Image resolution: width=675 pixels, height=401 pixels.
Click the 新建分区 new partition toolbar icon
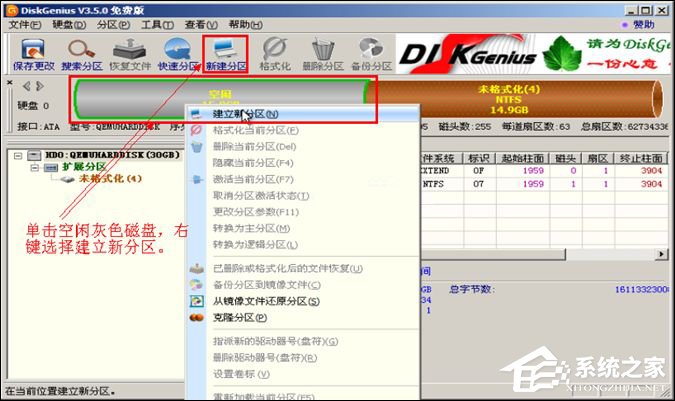point(226,55)
